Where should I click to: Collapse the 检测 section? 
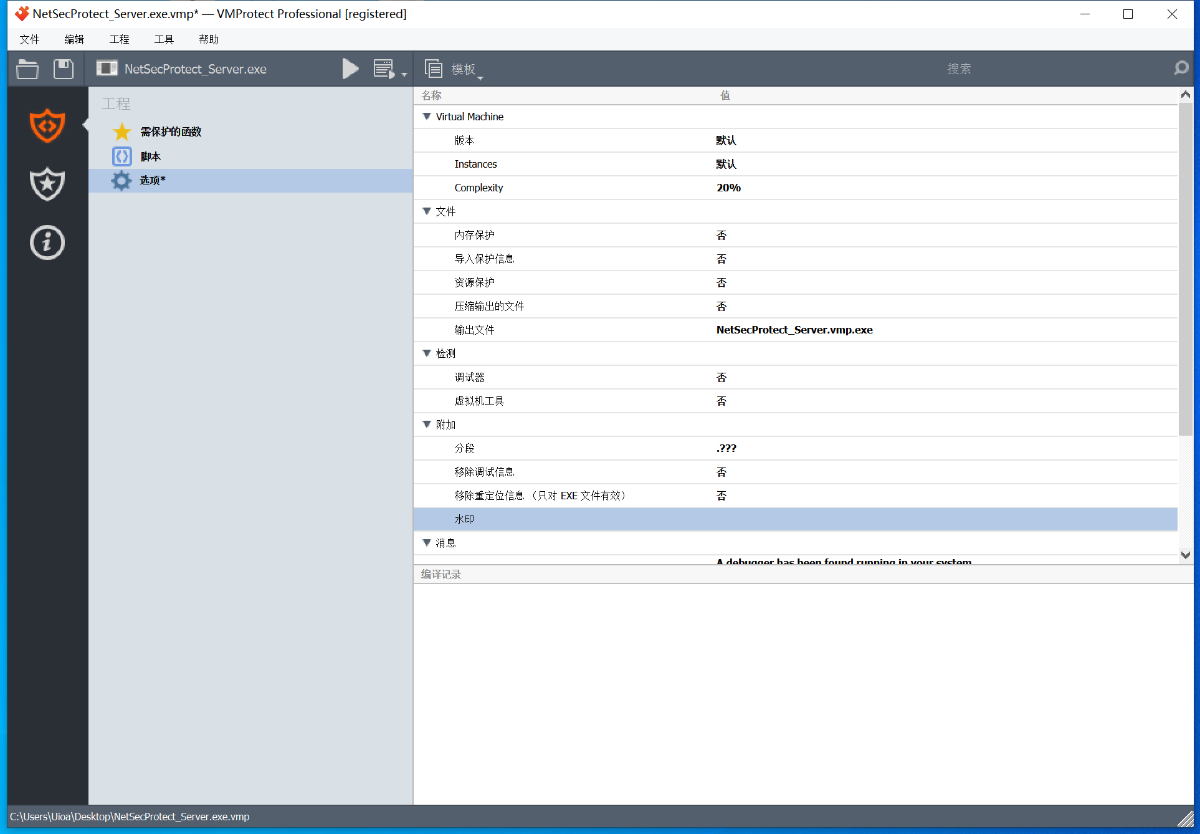[x=427, y=354]
